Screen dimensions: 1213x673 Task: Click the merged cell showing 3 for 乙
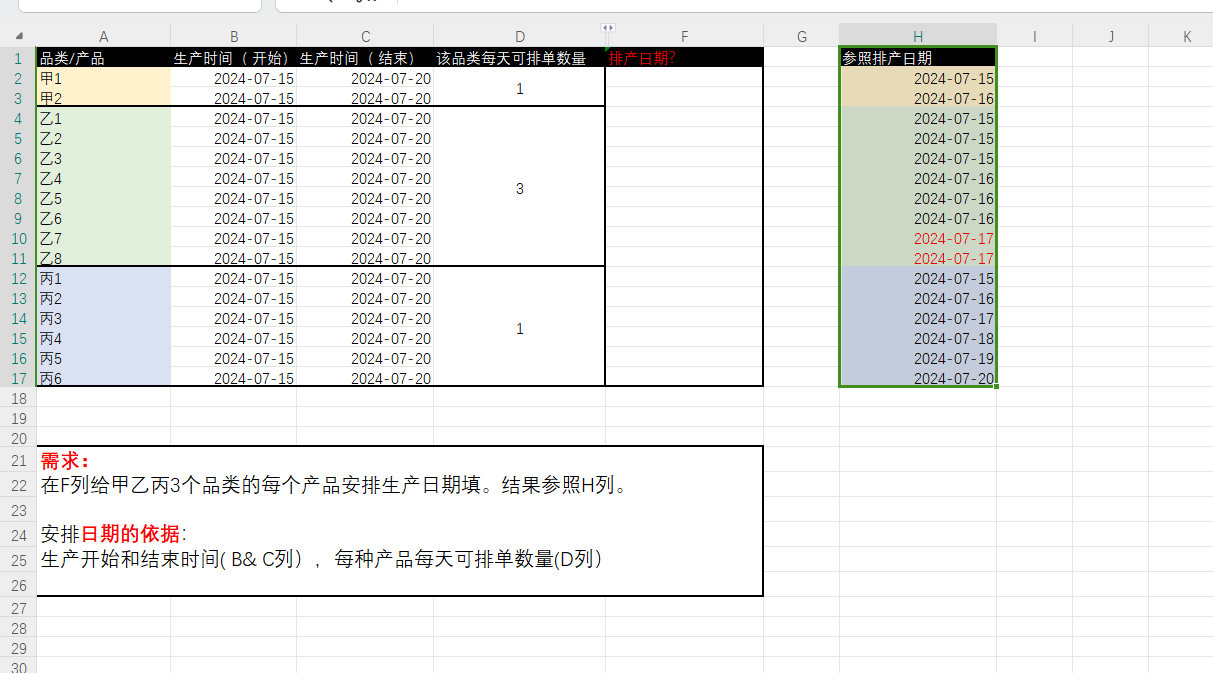[519, 187]
